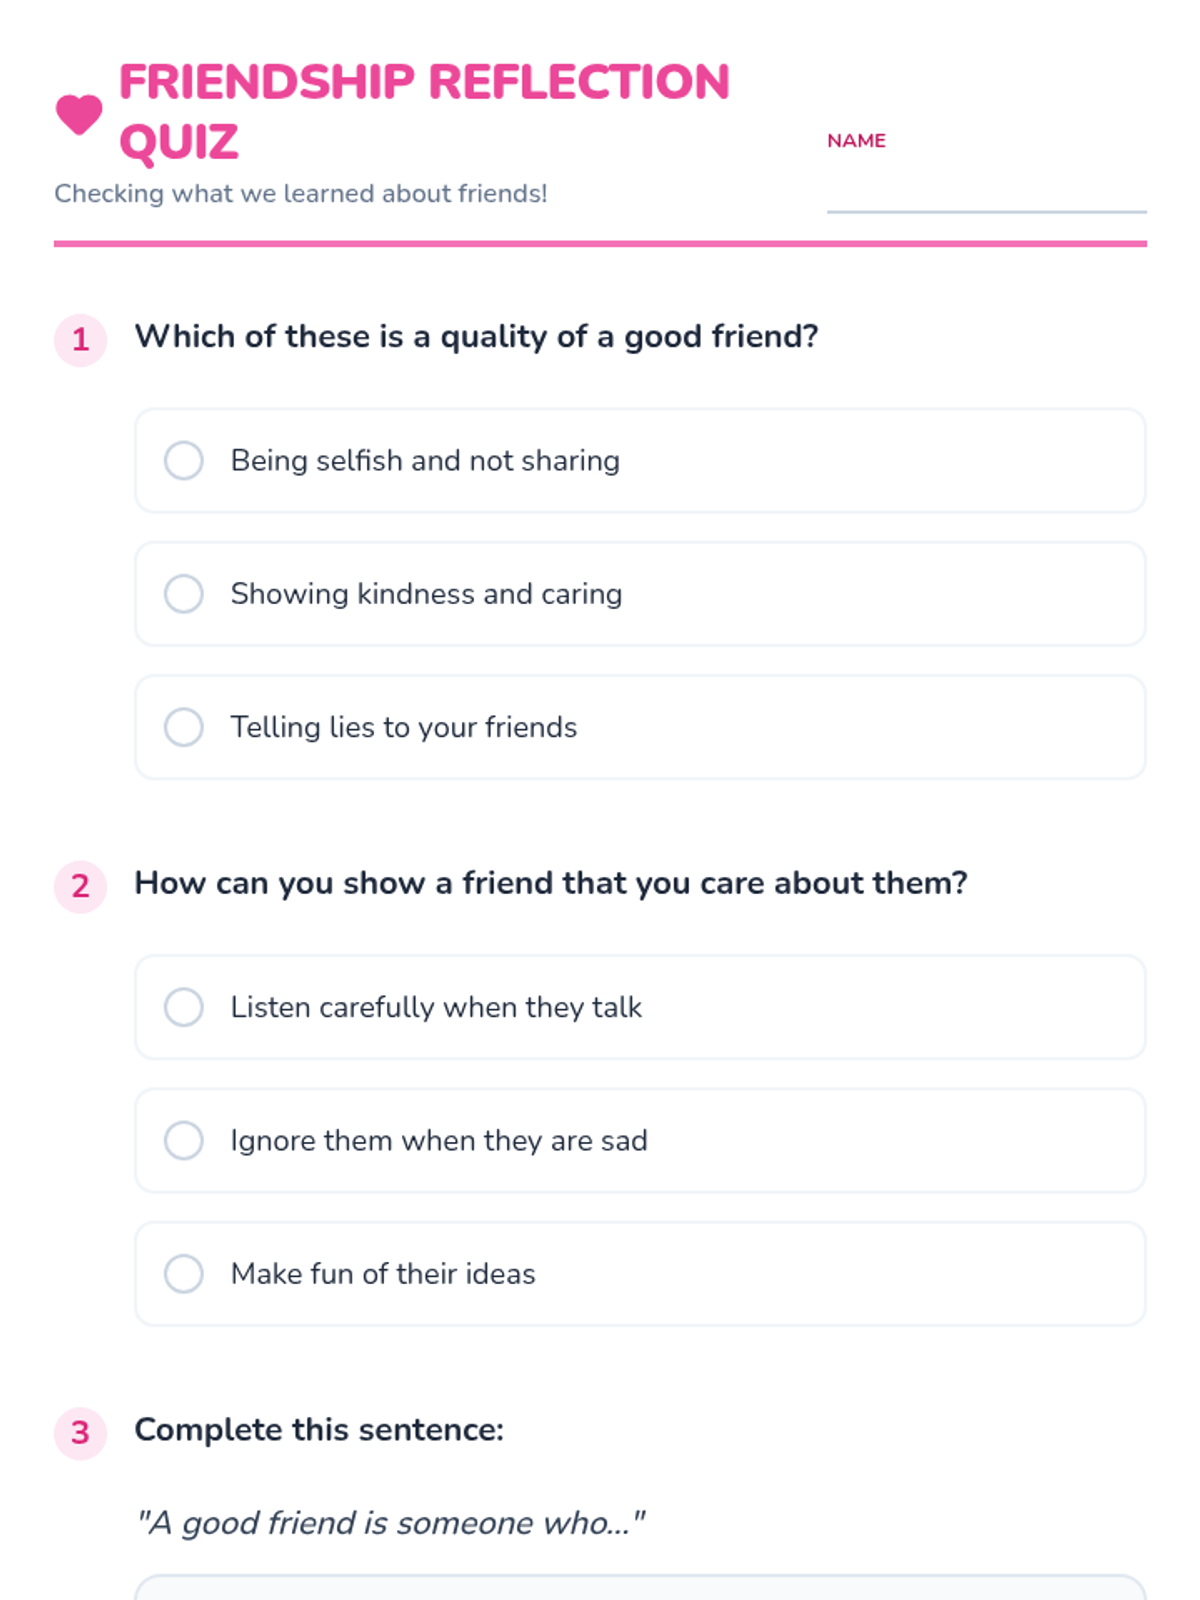Choose 'Listen carefully when they talk' option
1200x1600 pixels.
coord(184,1007)
